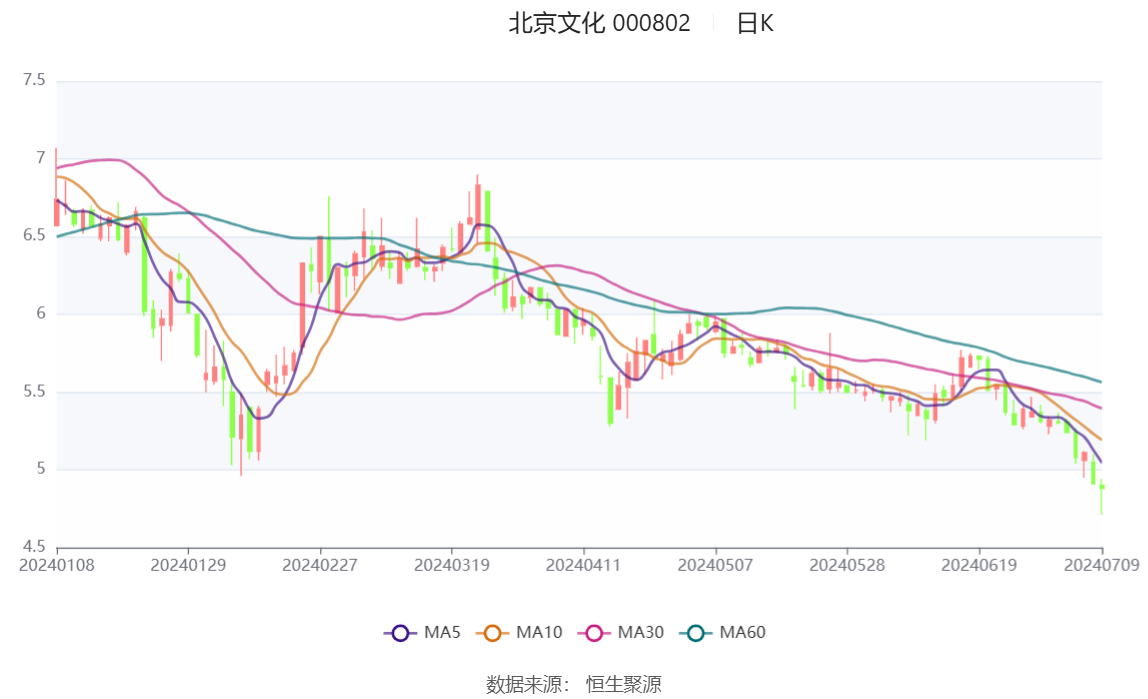Click the 日K label in title
The image size is (1148, 699).
(755, 23)
